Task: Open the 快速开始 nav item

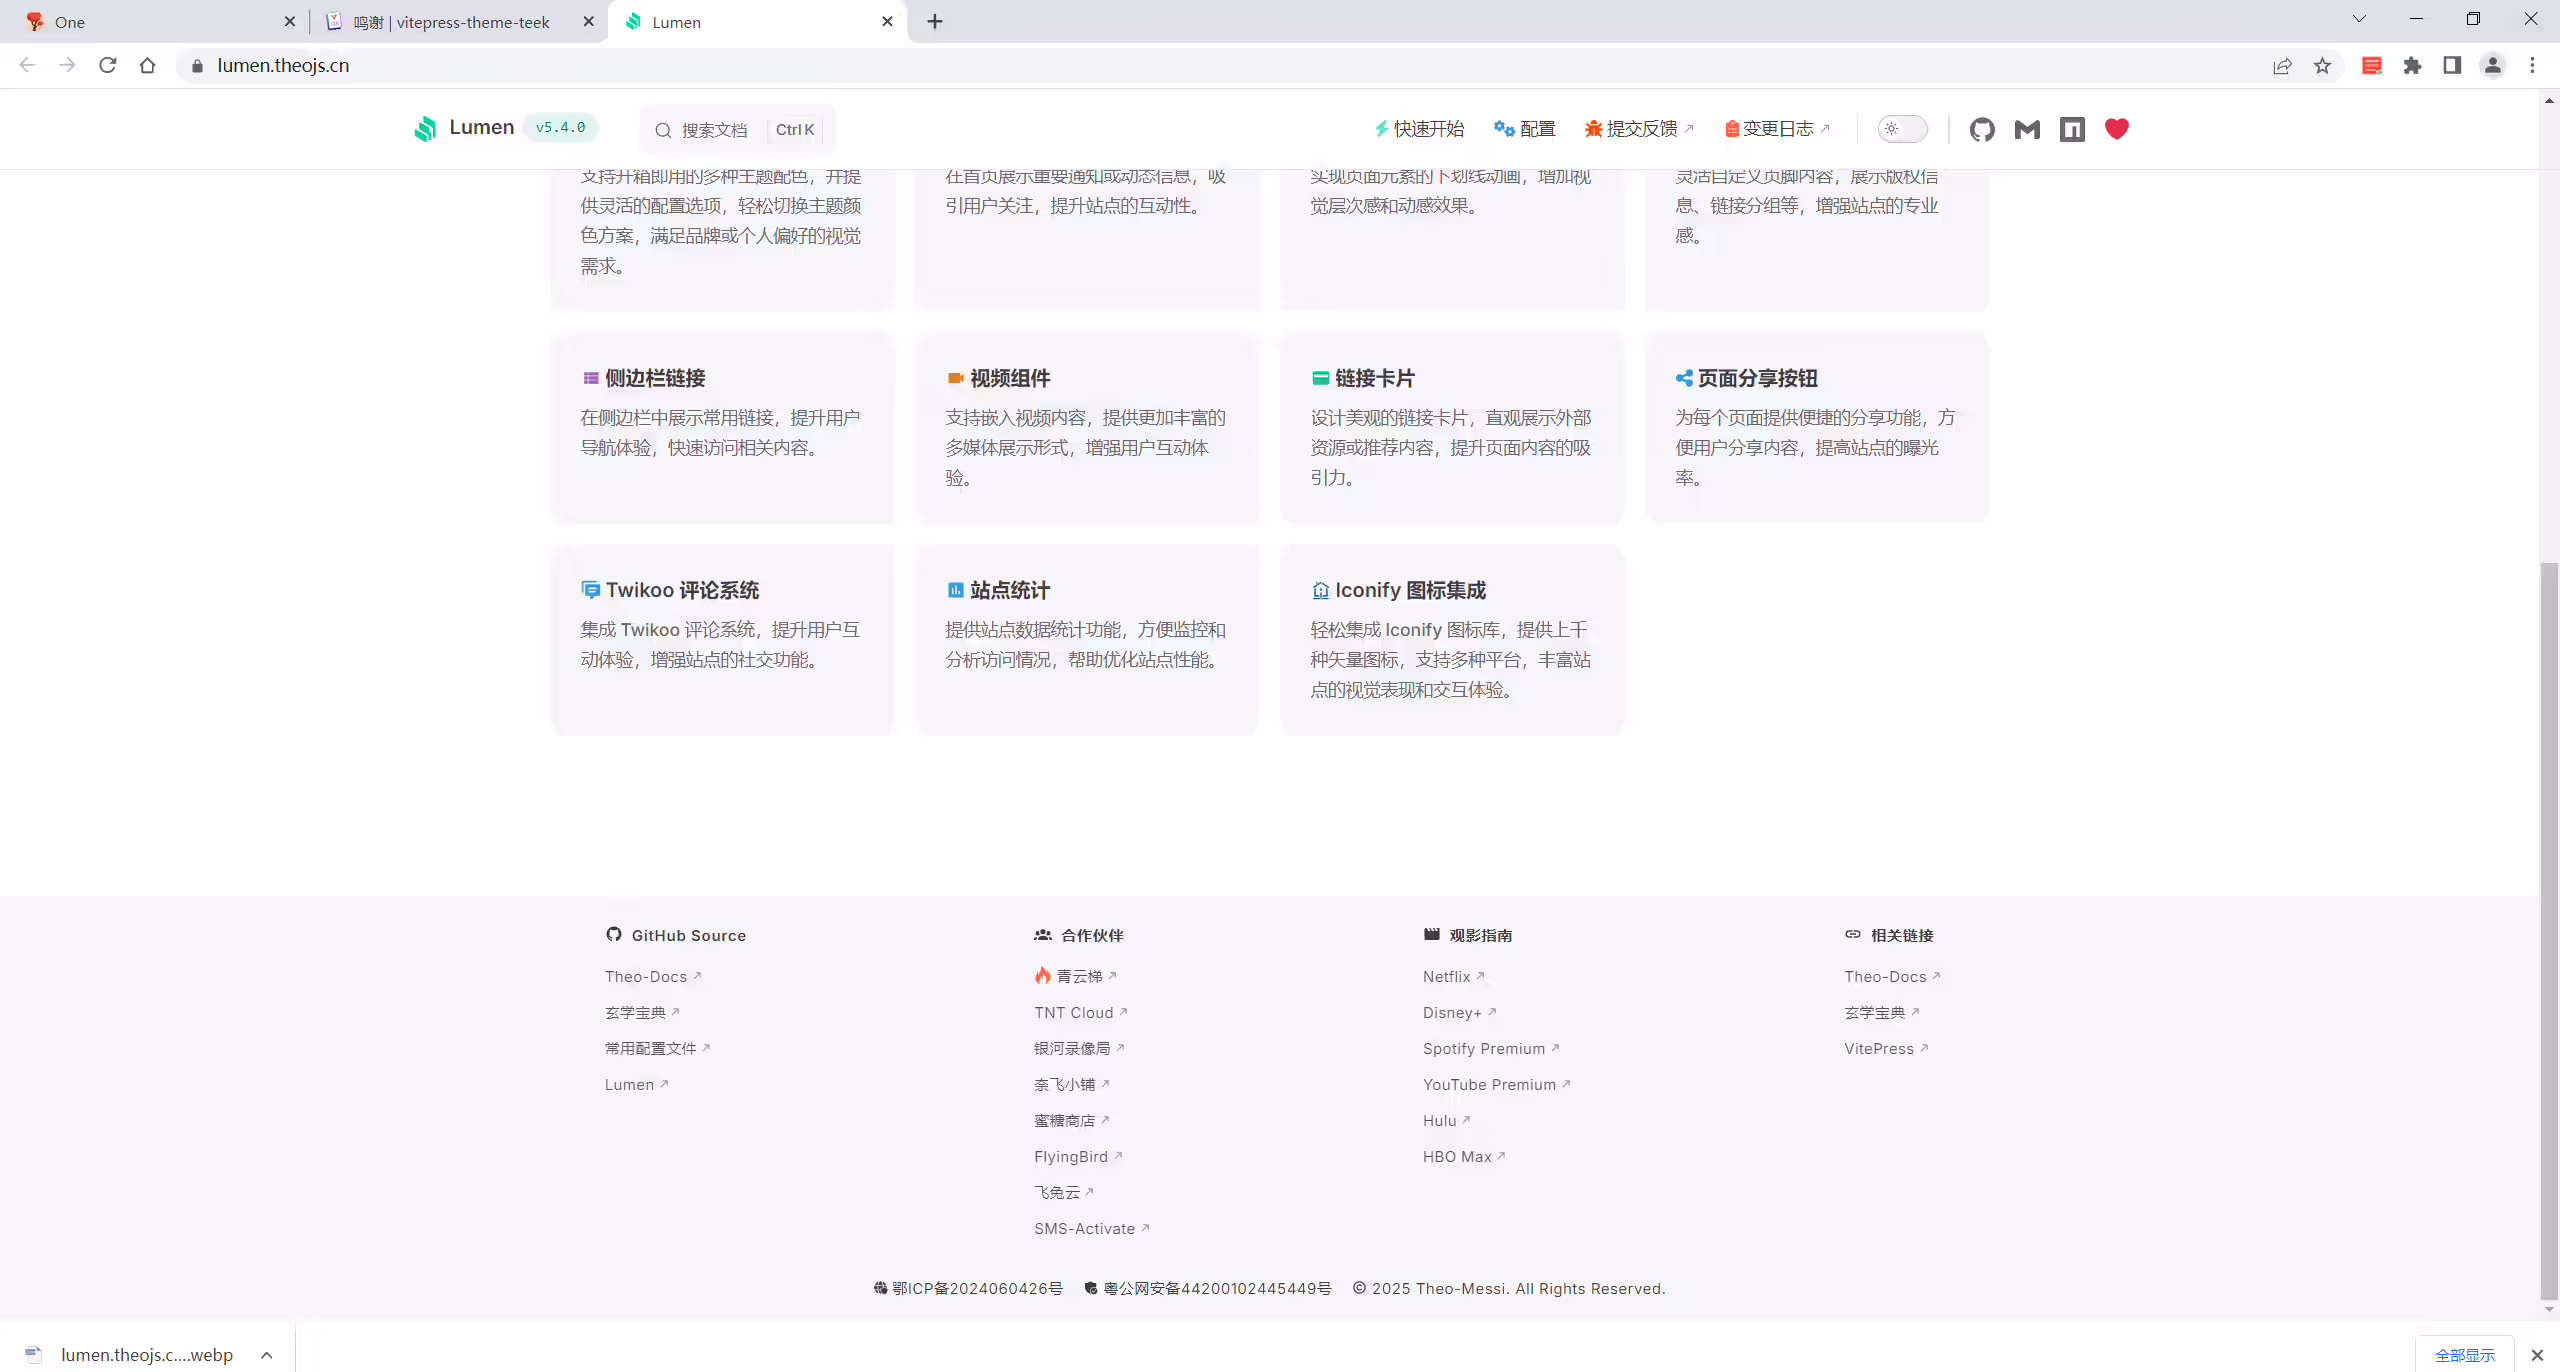Action: tap(1419, 129)
